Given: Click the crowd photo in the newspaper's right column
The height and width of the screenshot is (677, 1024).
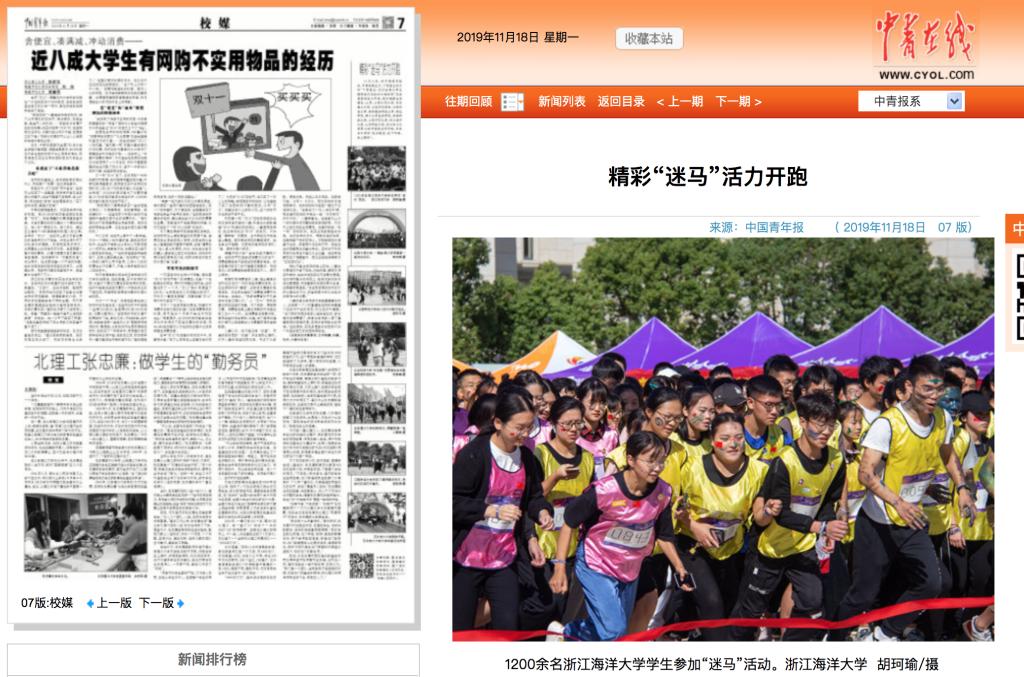Looking at the screenshot, I should [377, 168].
